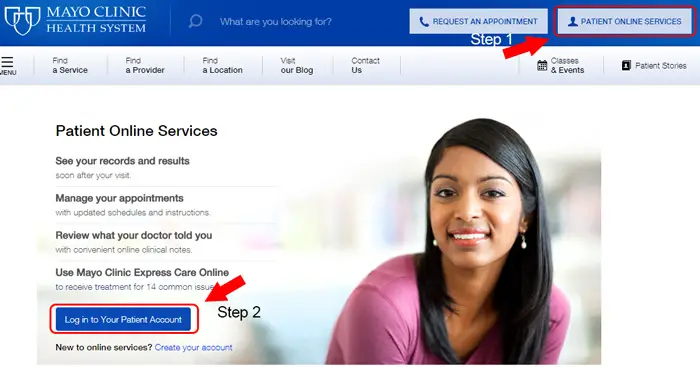Click the calendar icon beside Classes & Events
This screenshot has width=700, height=367.
pos(542,65)
